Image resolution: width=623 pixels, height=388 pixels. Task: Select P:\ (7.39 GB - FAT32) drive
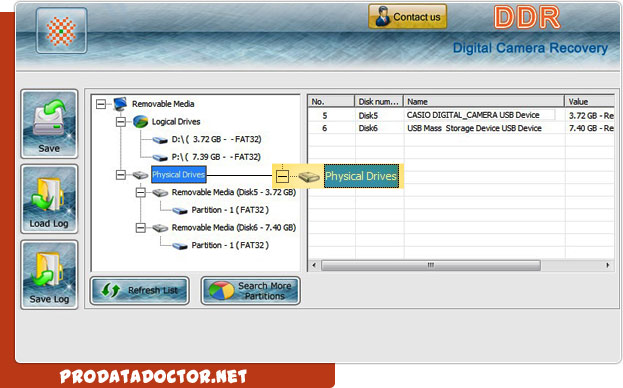(216, 157)
